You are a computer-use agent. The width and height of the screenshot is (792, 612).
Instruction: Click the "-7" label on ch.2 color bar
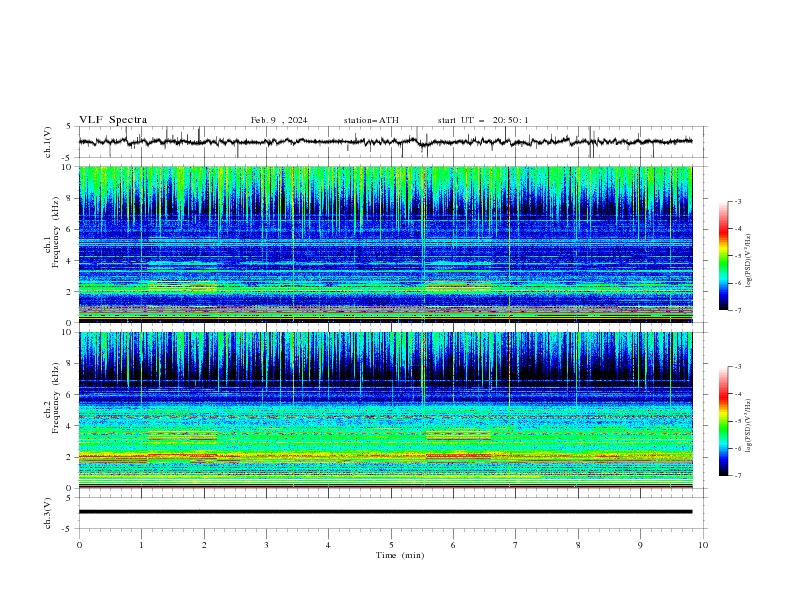tap(737, 476)
